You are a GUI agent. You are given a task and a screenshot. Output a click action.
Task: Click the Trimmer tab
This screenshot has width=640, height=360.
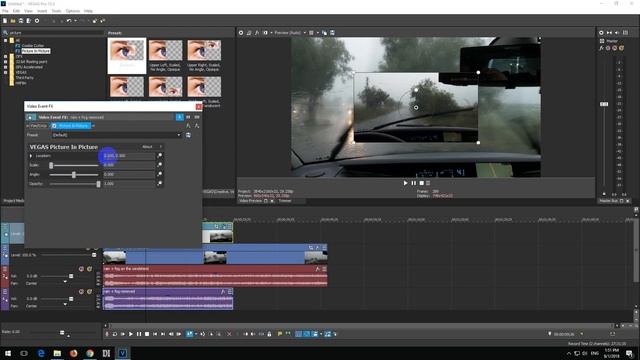[x=285, y=201]
